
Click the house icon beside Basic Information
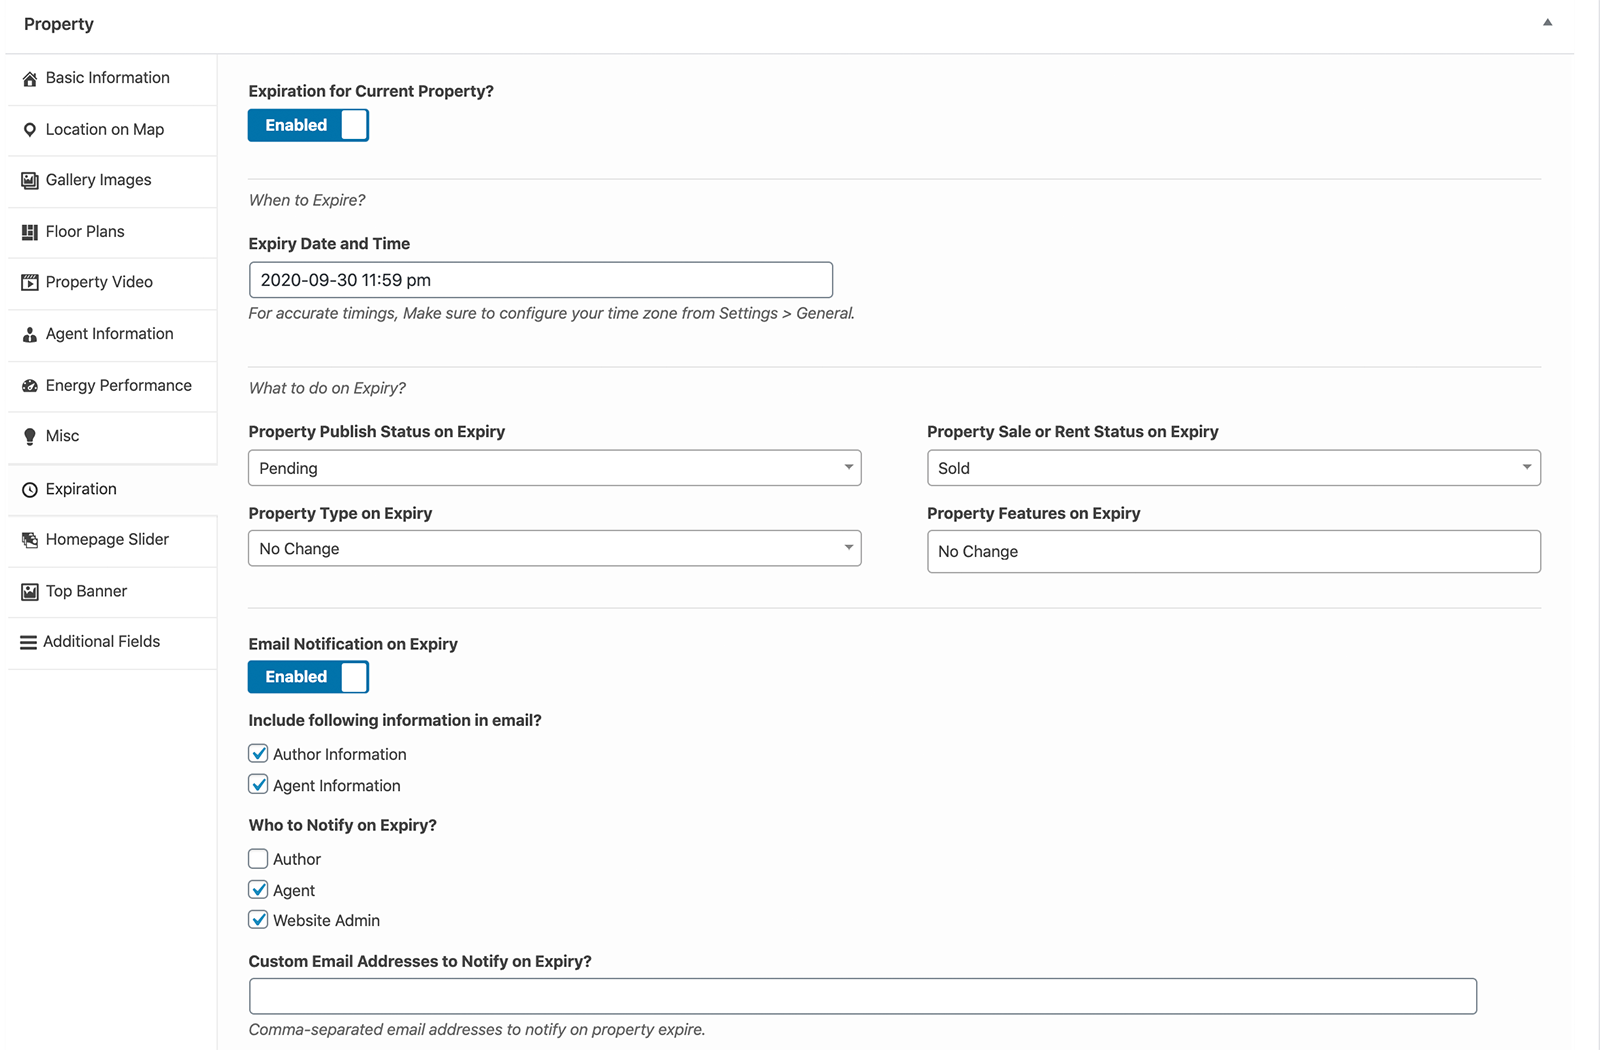[30, 79]
